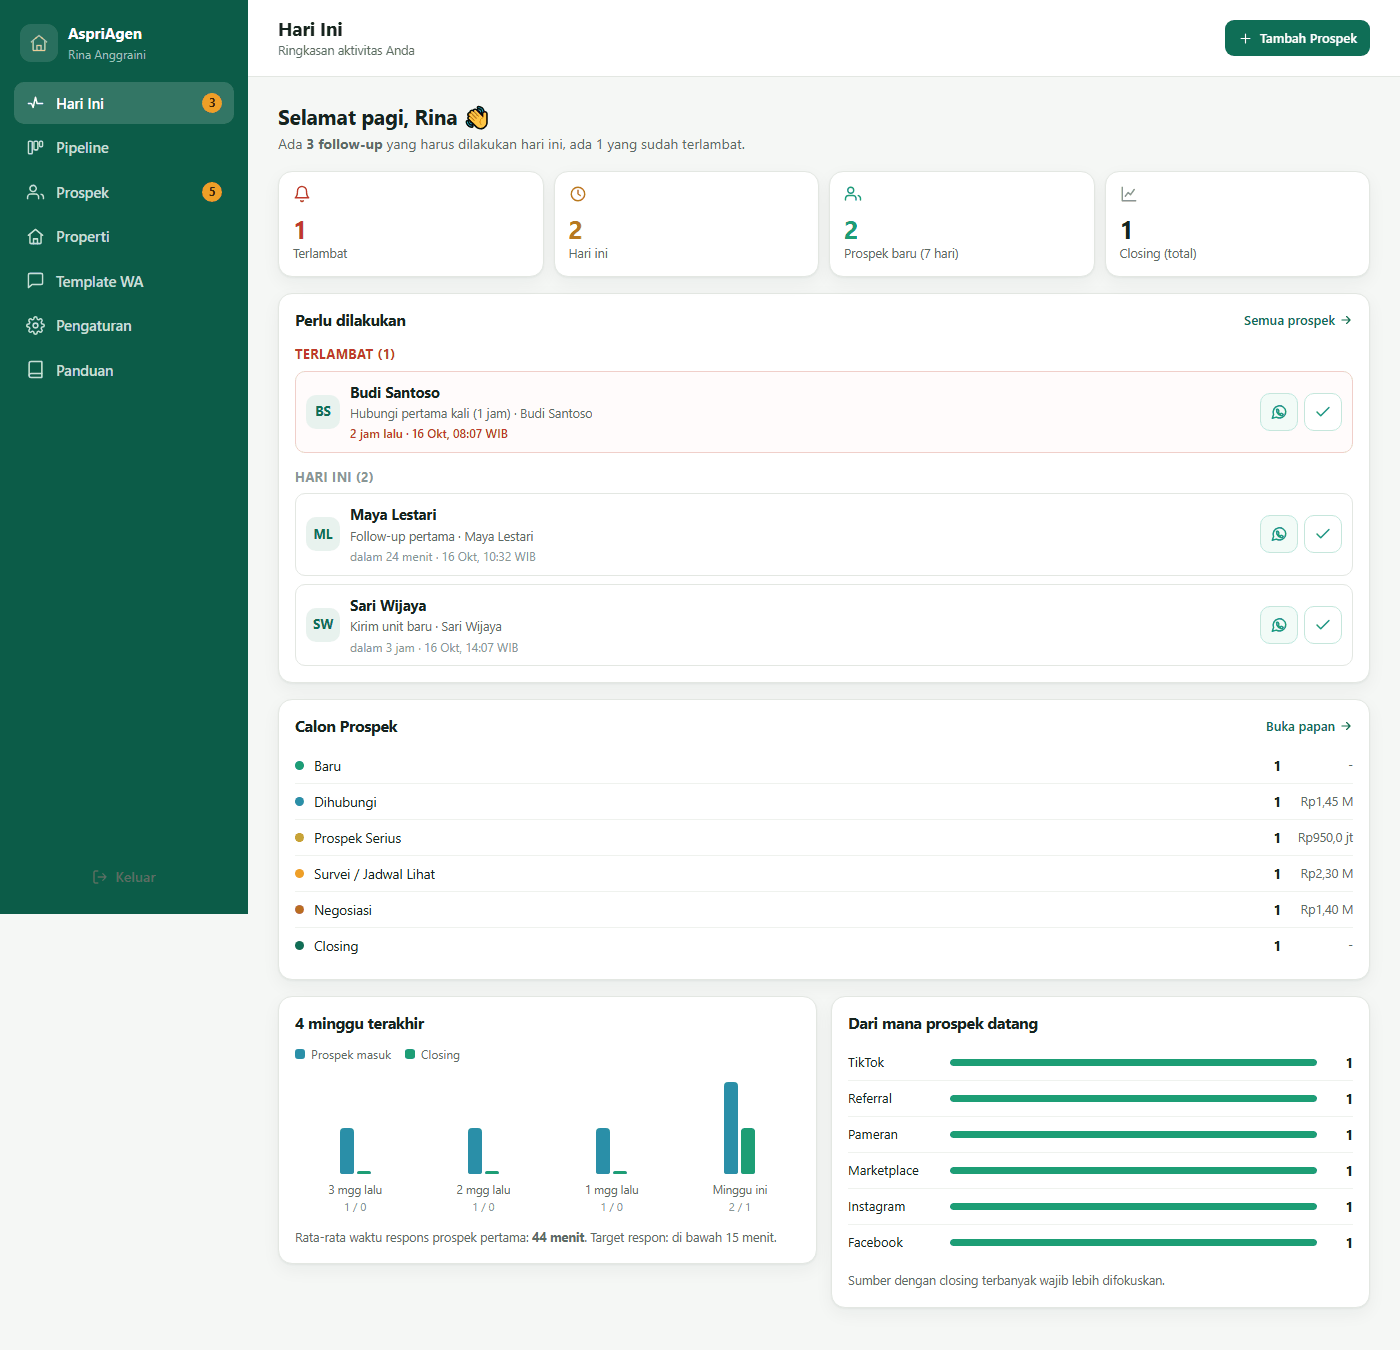The width and height of the screenshot is (1400, 1350).
Task: Click the AspriAgen home logo icon
Action: (x=39, y=43)
